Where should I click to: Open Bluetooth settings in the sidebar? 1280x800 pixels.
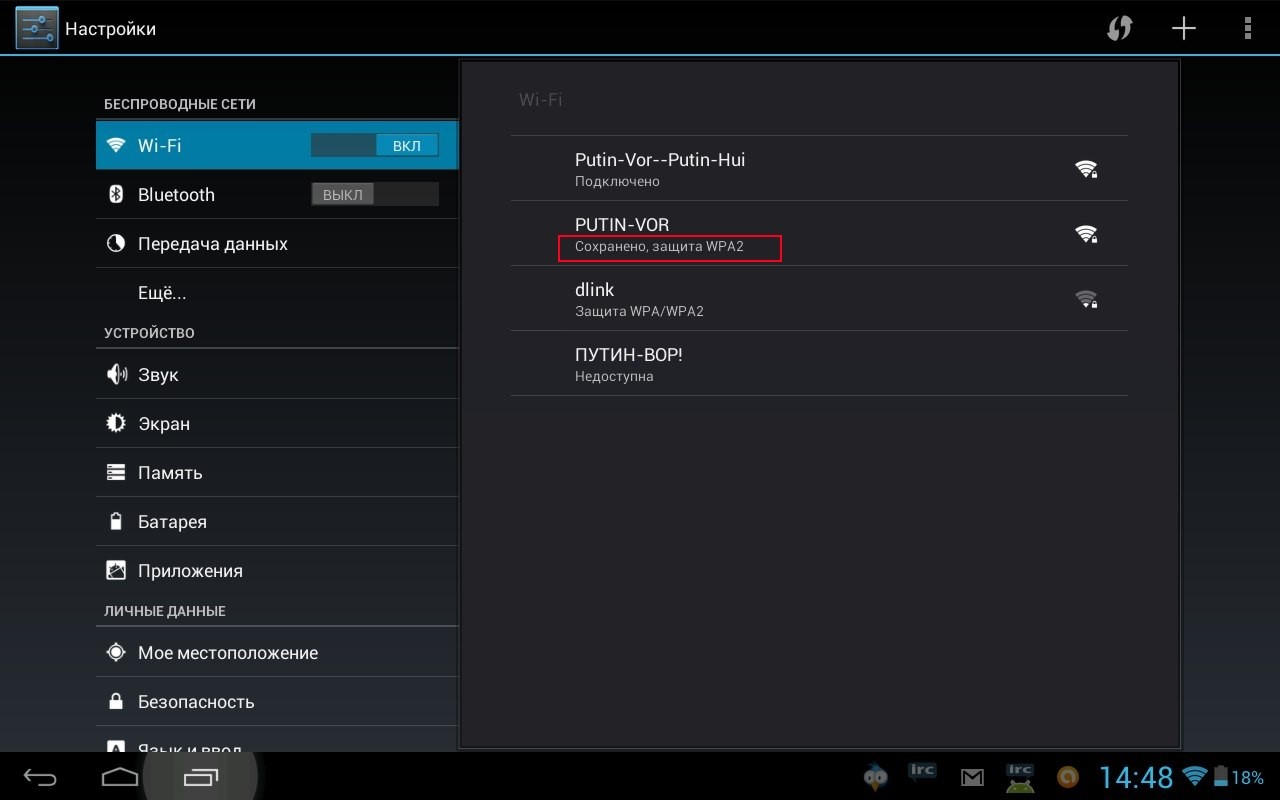pyautogui.click(x=277, y=194)
